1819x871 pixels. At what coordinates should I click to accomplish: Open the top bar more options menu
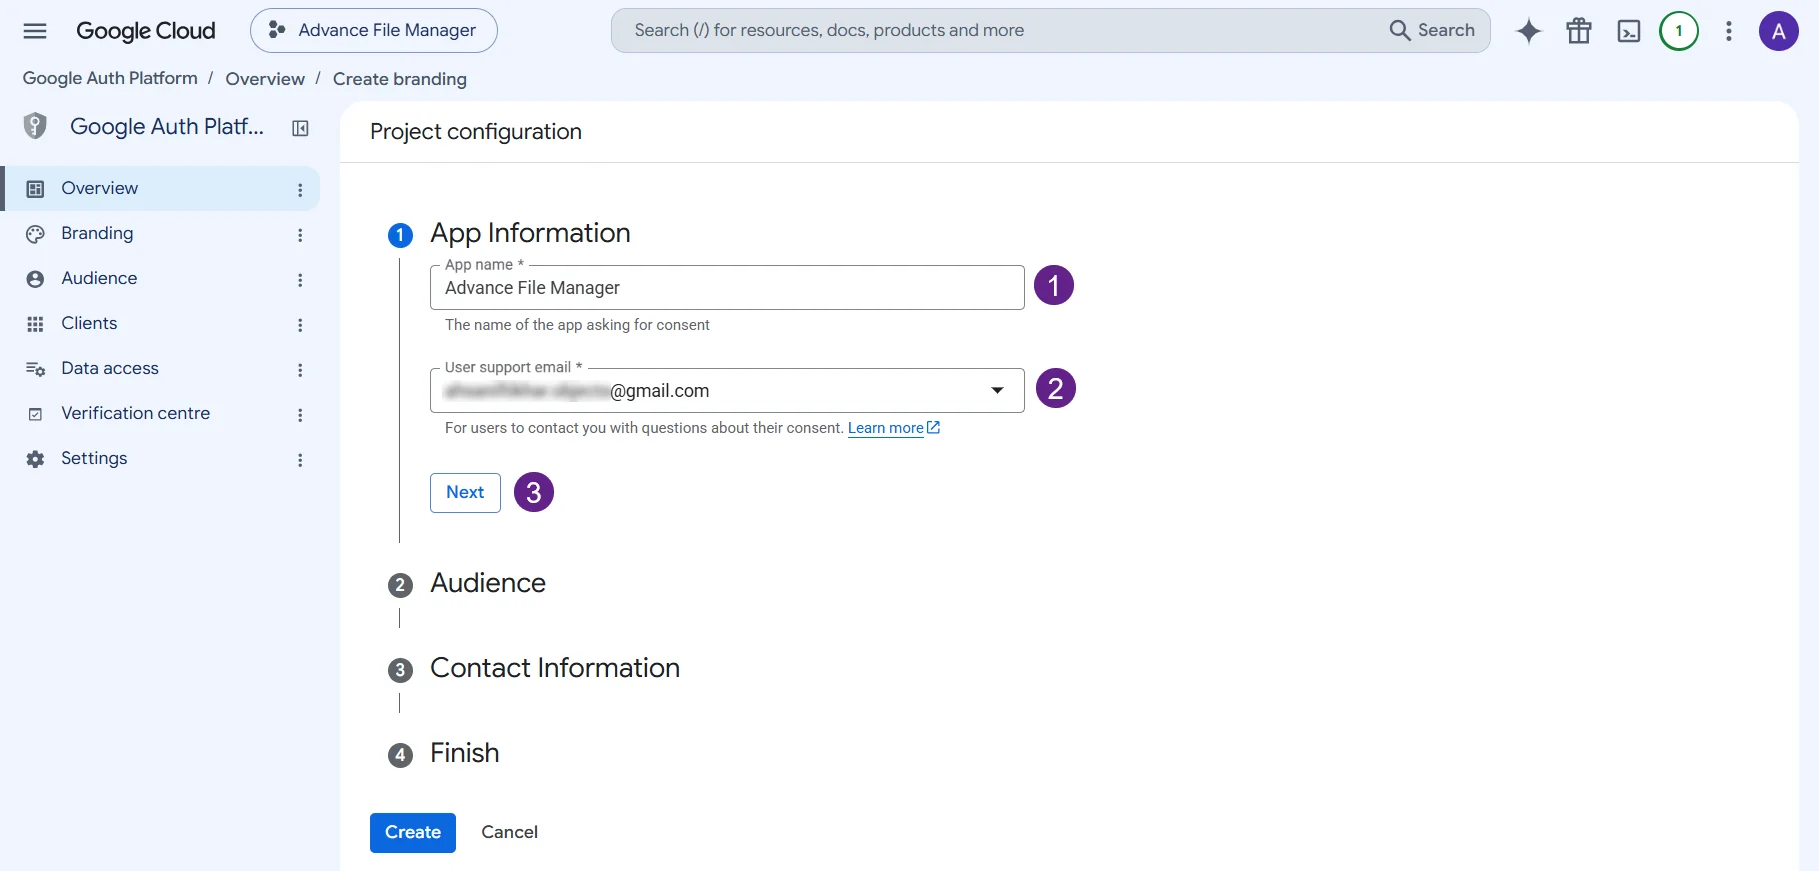[1729, 31]
